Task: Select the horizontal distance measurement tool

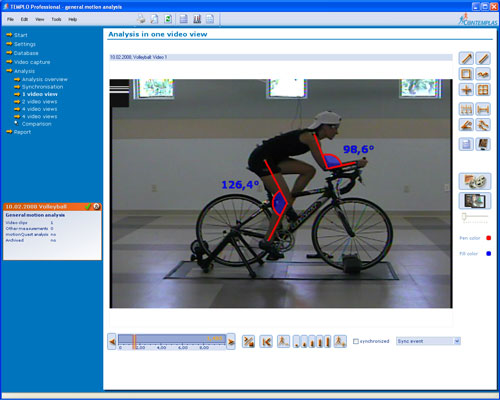Action: coord(483,109)
